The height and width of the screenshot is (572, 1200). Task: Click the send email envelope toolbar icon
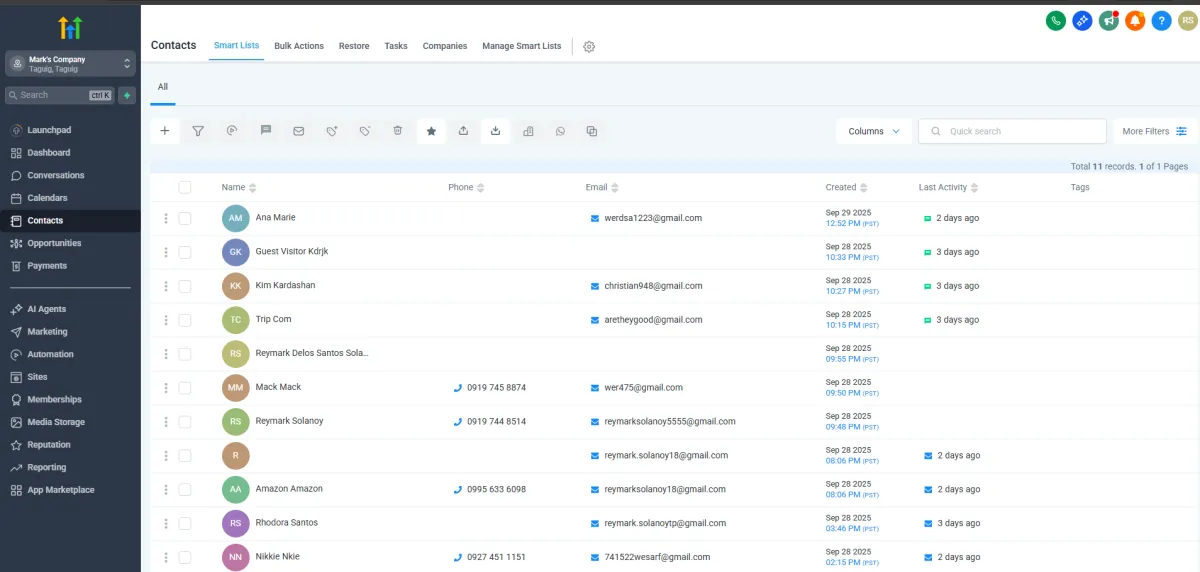coord(298,131)
